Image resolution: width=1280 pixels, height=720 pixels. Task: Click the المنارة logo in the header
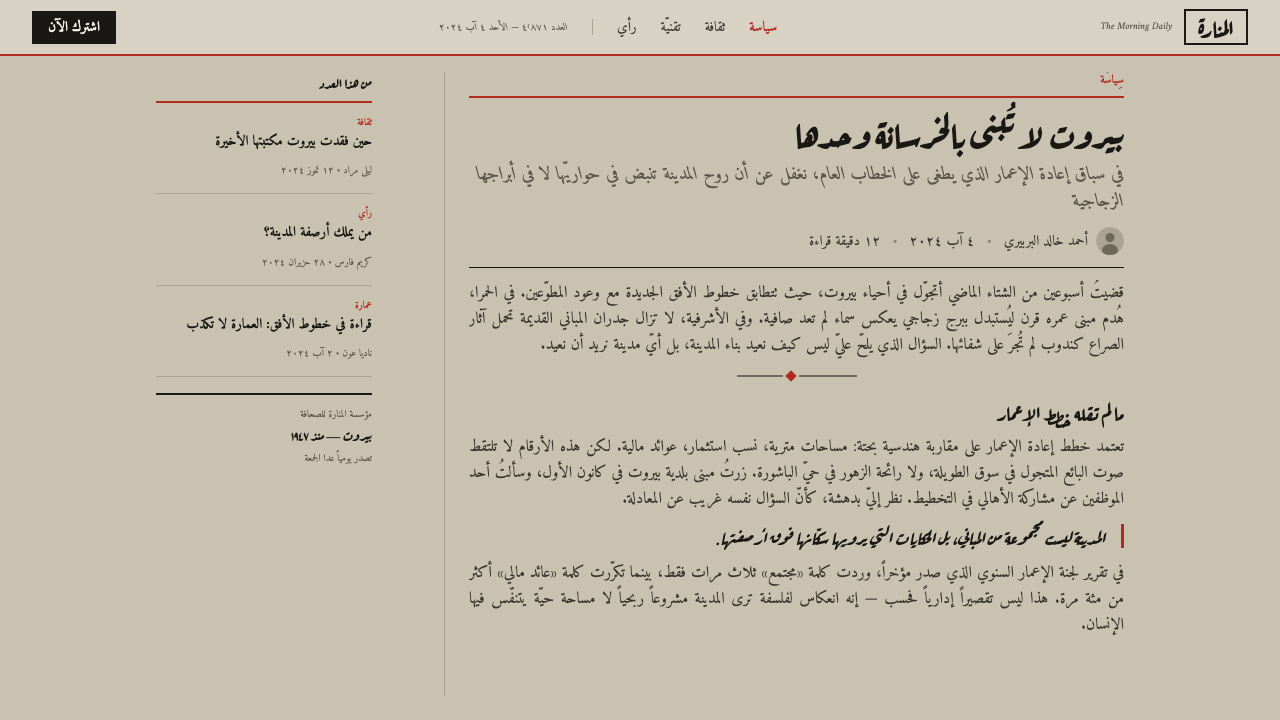point(1215,27)
